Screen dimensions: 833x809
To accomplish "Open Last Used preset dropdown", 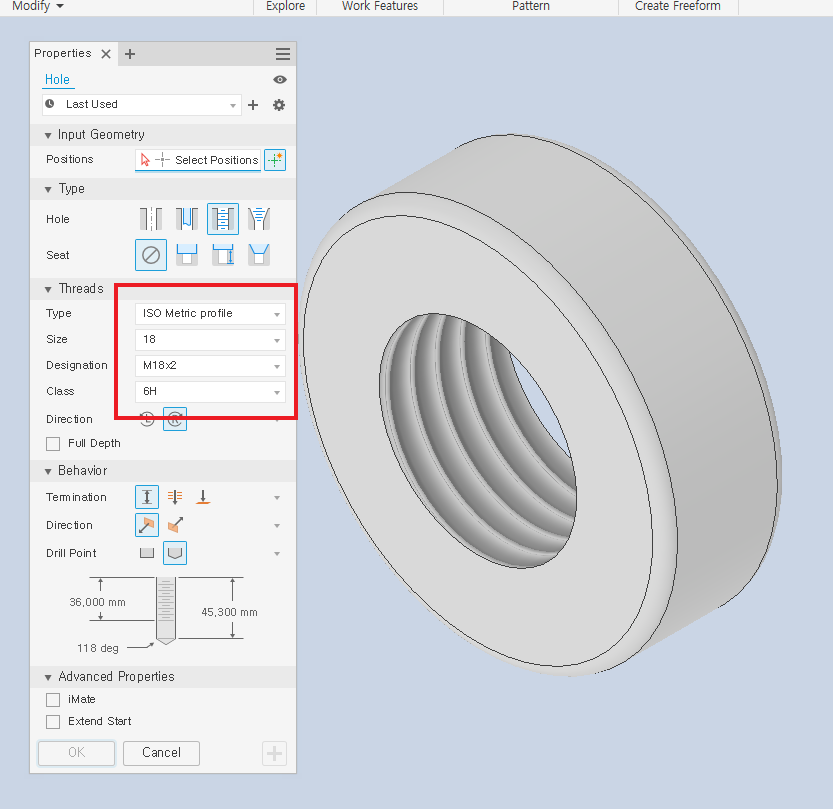I will click(142, 105).
